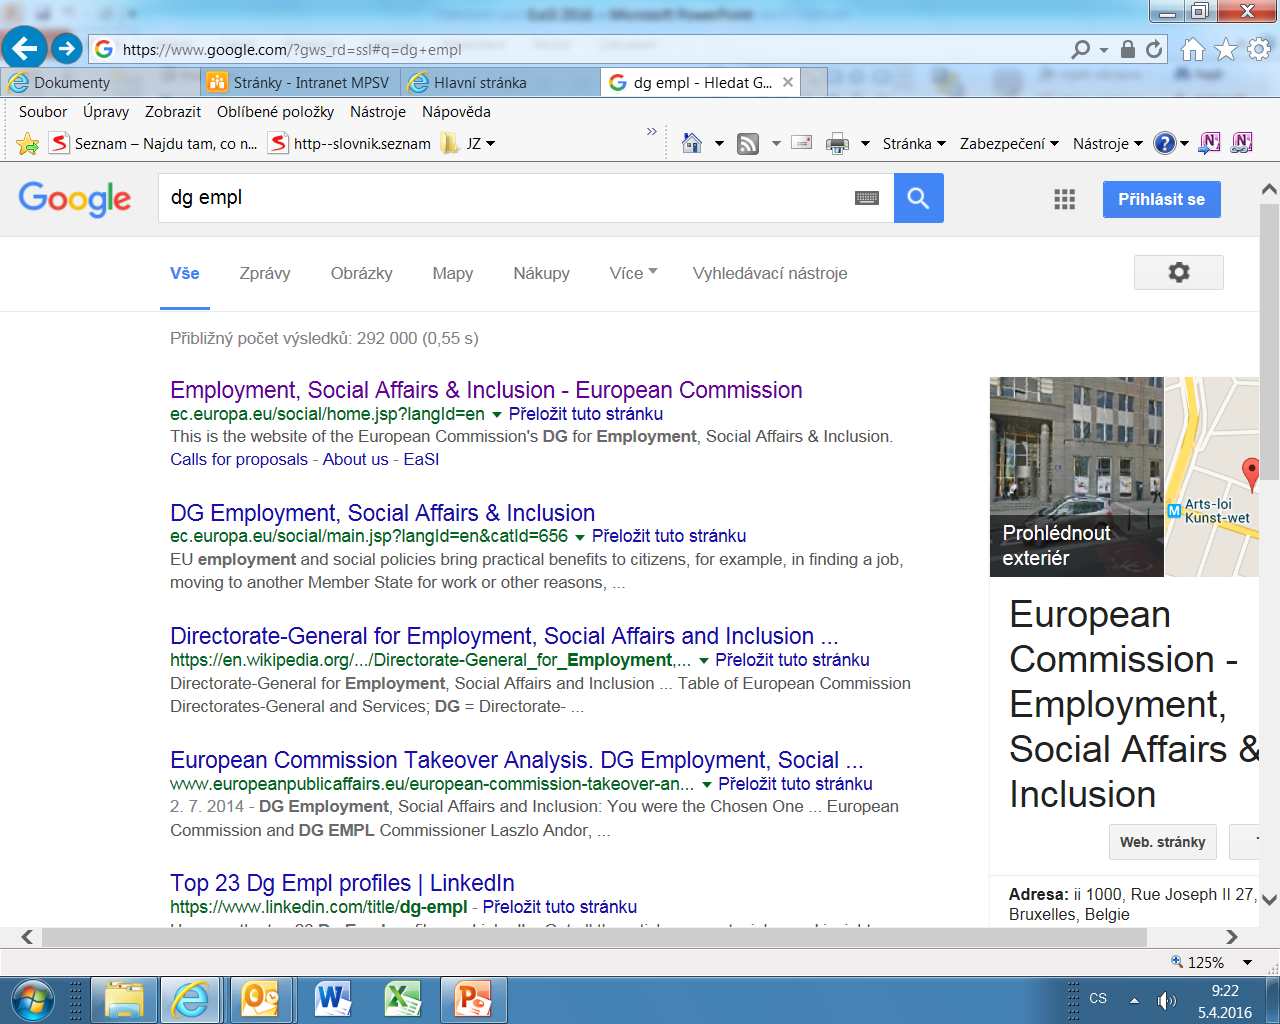Open the Prohlédnout exteriér street view thumbnail
Screen dimensions: 1280x1024
coord(1077,477)
